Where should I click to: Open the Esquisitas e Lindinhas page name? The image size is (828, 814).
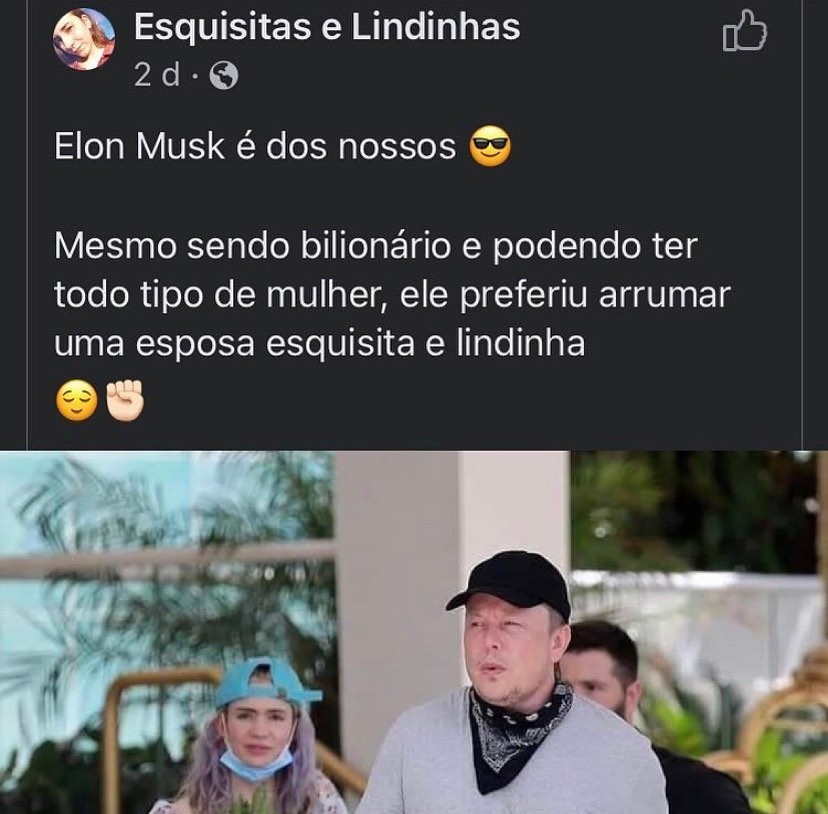pos(327,26)
